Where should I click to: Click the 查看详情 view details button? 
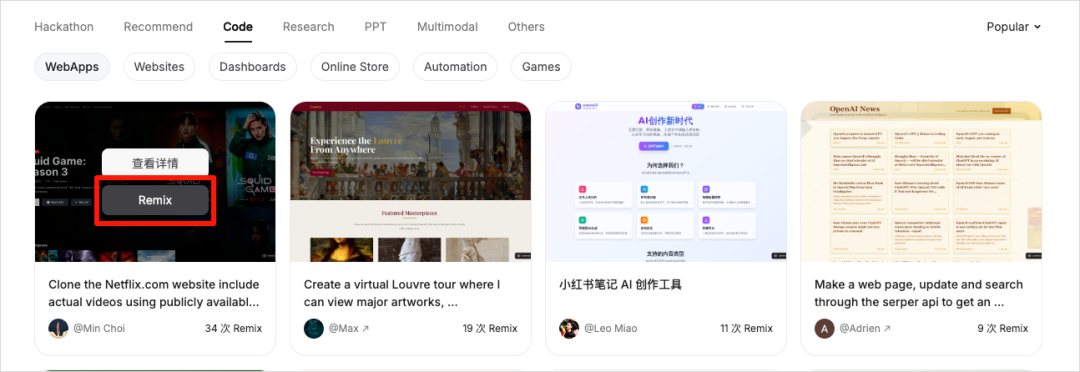pyautogui.click(x=155, y=163)
